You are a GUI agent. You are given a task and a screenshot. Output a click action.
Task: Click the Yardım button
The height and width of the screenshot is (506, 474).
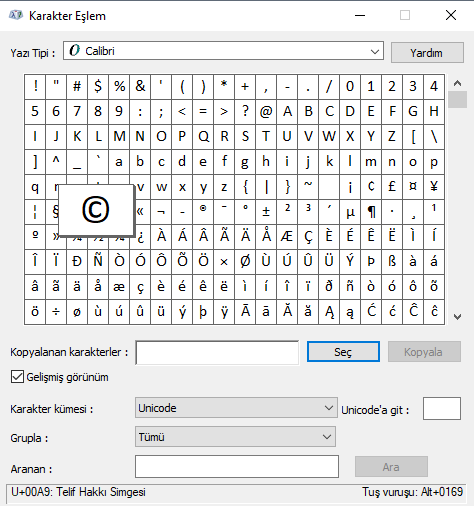coord(427,53)
